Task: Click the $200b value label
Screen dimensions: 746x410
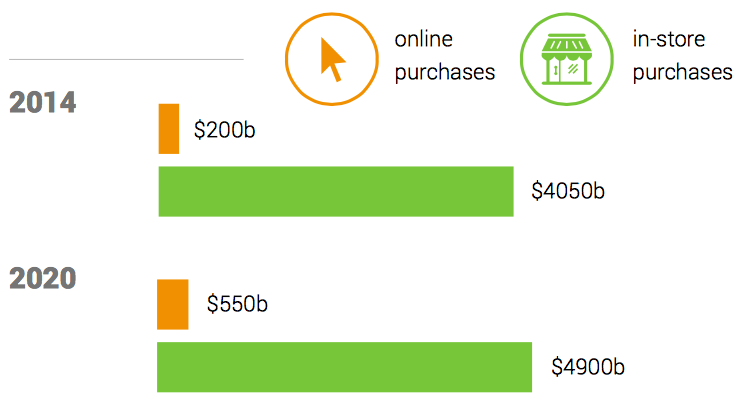Action: [225, 130]
